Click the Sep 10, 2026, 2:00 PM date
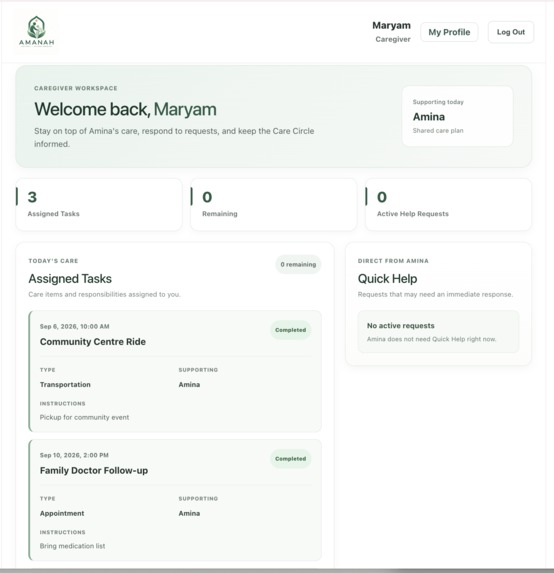The width and height of the screenshot is (554, 573). click(74, 455)
